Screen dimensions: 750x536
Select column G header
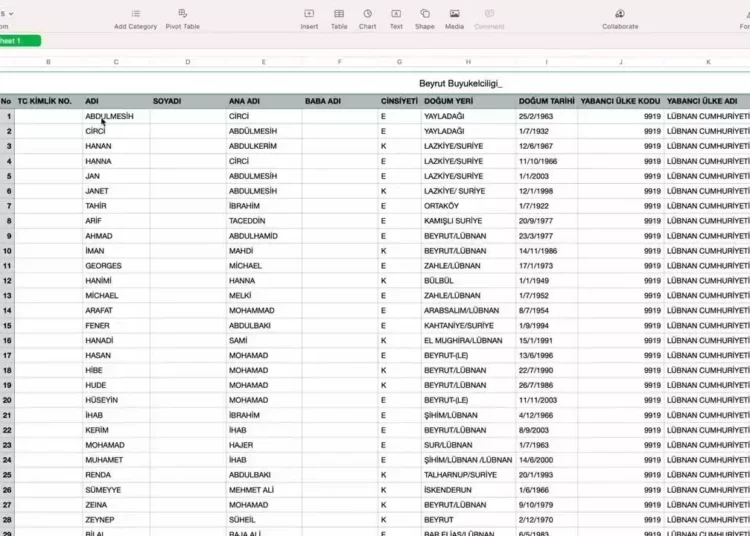pyautogui.click(x=399, y=62)
